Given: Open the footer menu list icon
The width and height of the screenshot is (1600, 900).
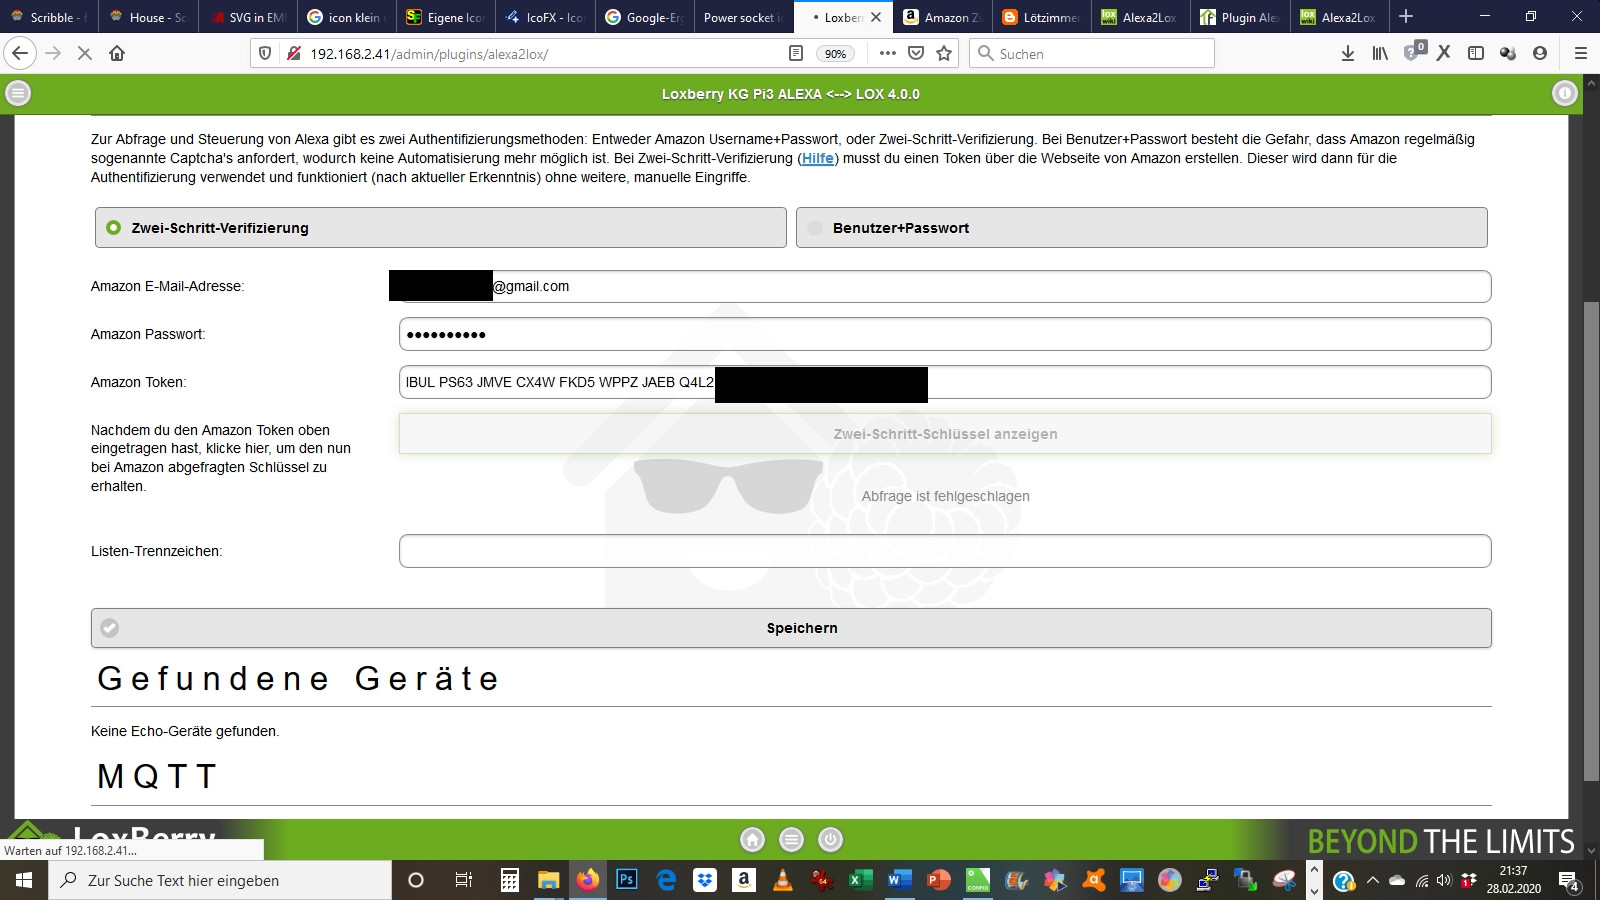Looking at the screenshot, I should coord(791,840).
